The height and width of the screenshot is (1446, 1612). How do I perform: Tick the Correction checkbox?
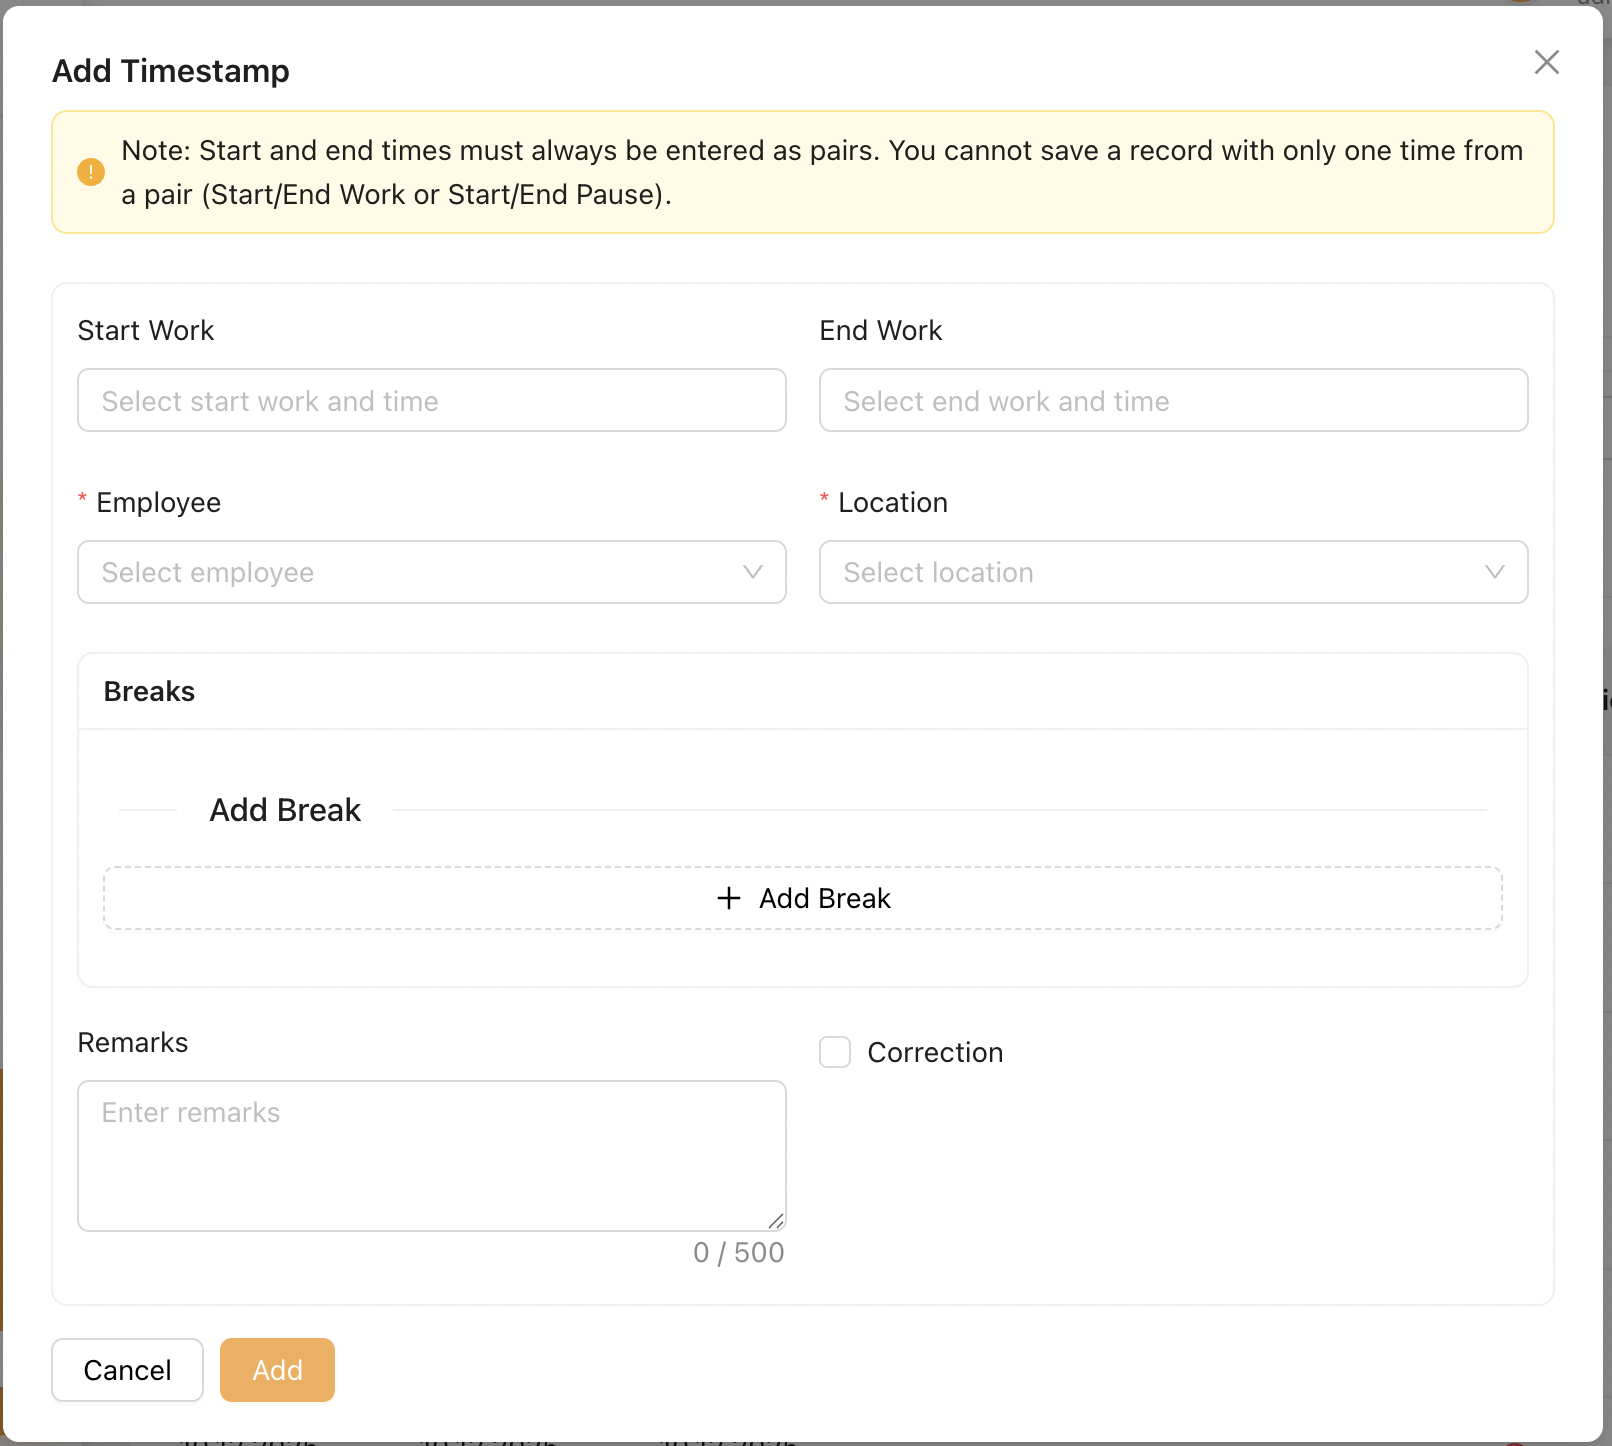[835, 1052]
